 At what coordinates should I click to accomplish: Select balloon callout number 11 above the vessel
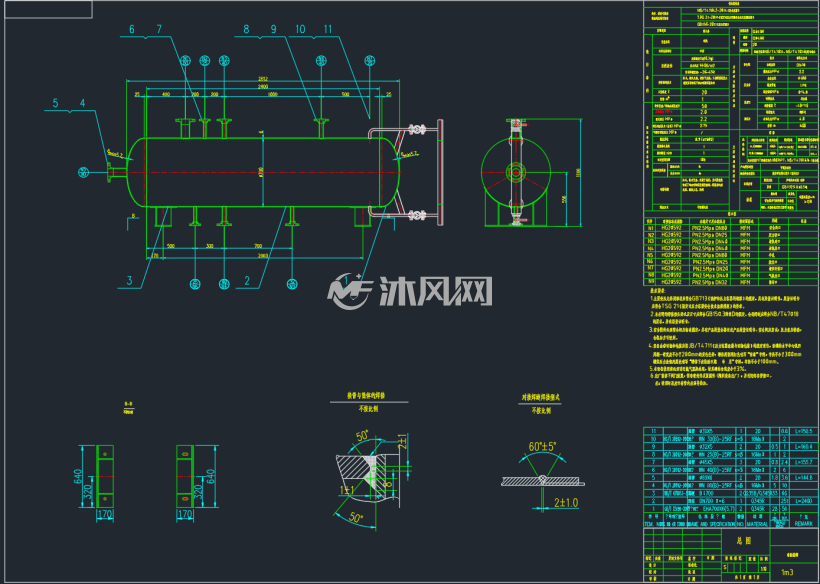328,30
